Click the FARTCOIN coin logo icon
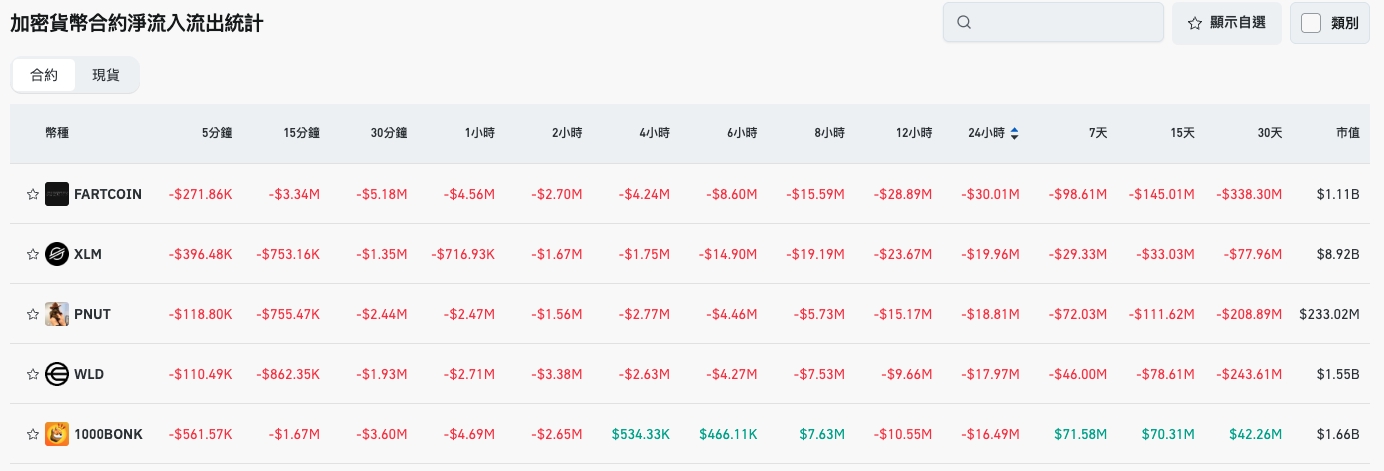Viewport: 1384px width, 471px height. (x=57, y=194)
